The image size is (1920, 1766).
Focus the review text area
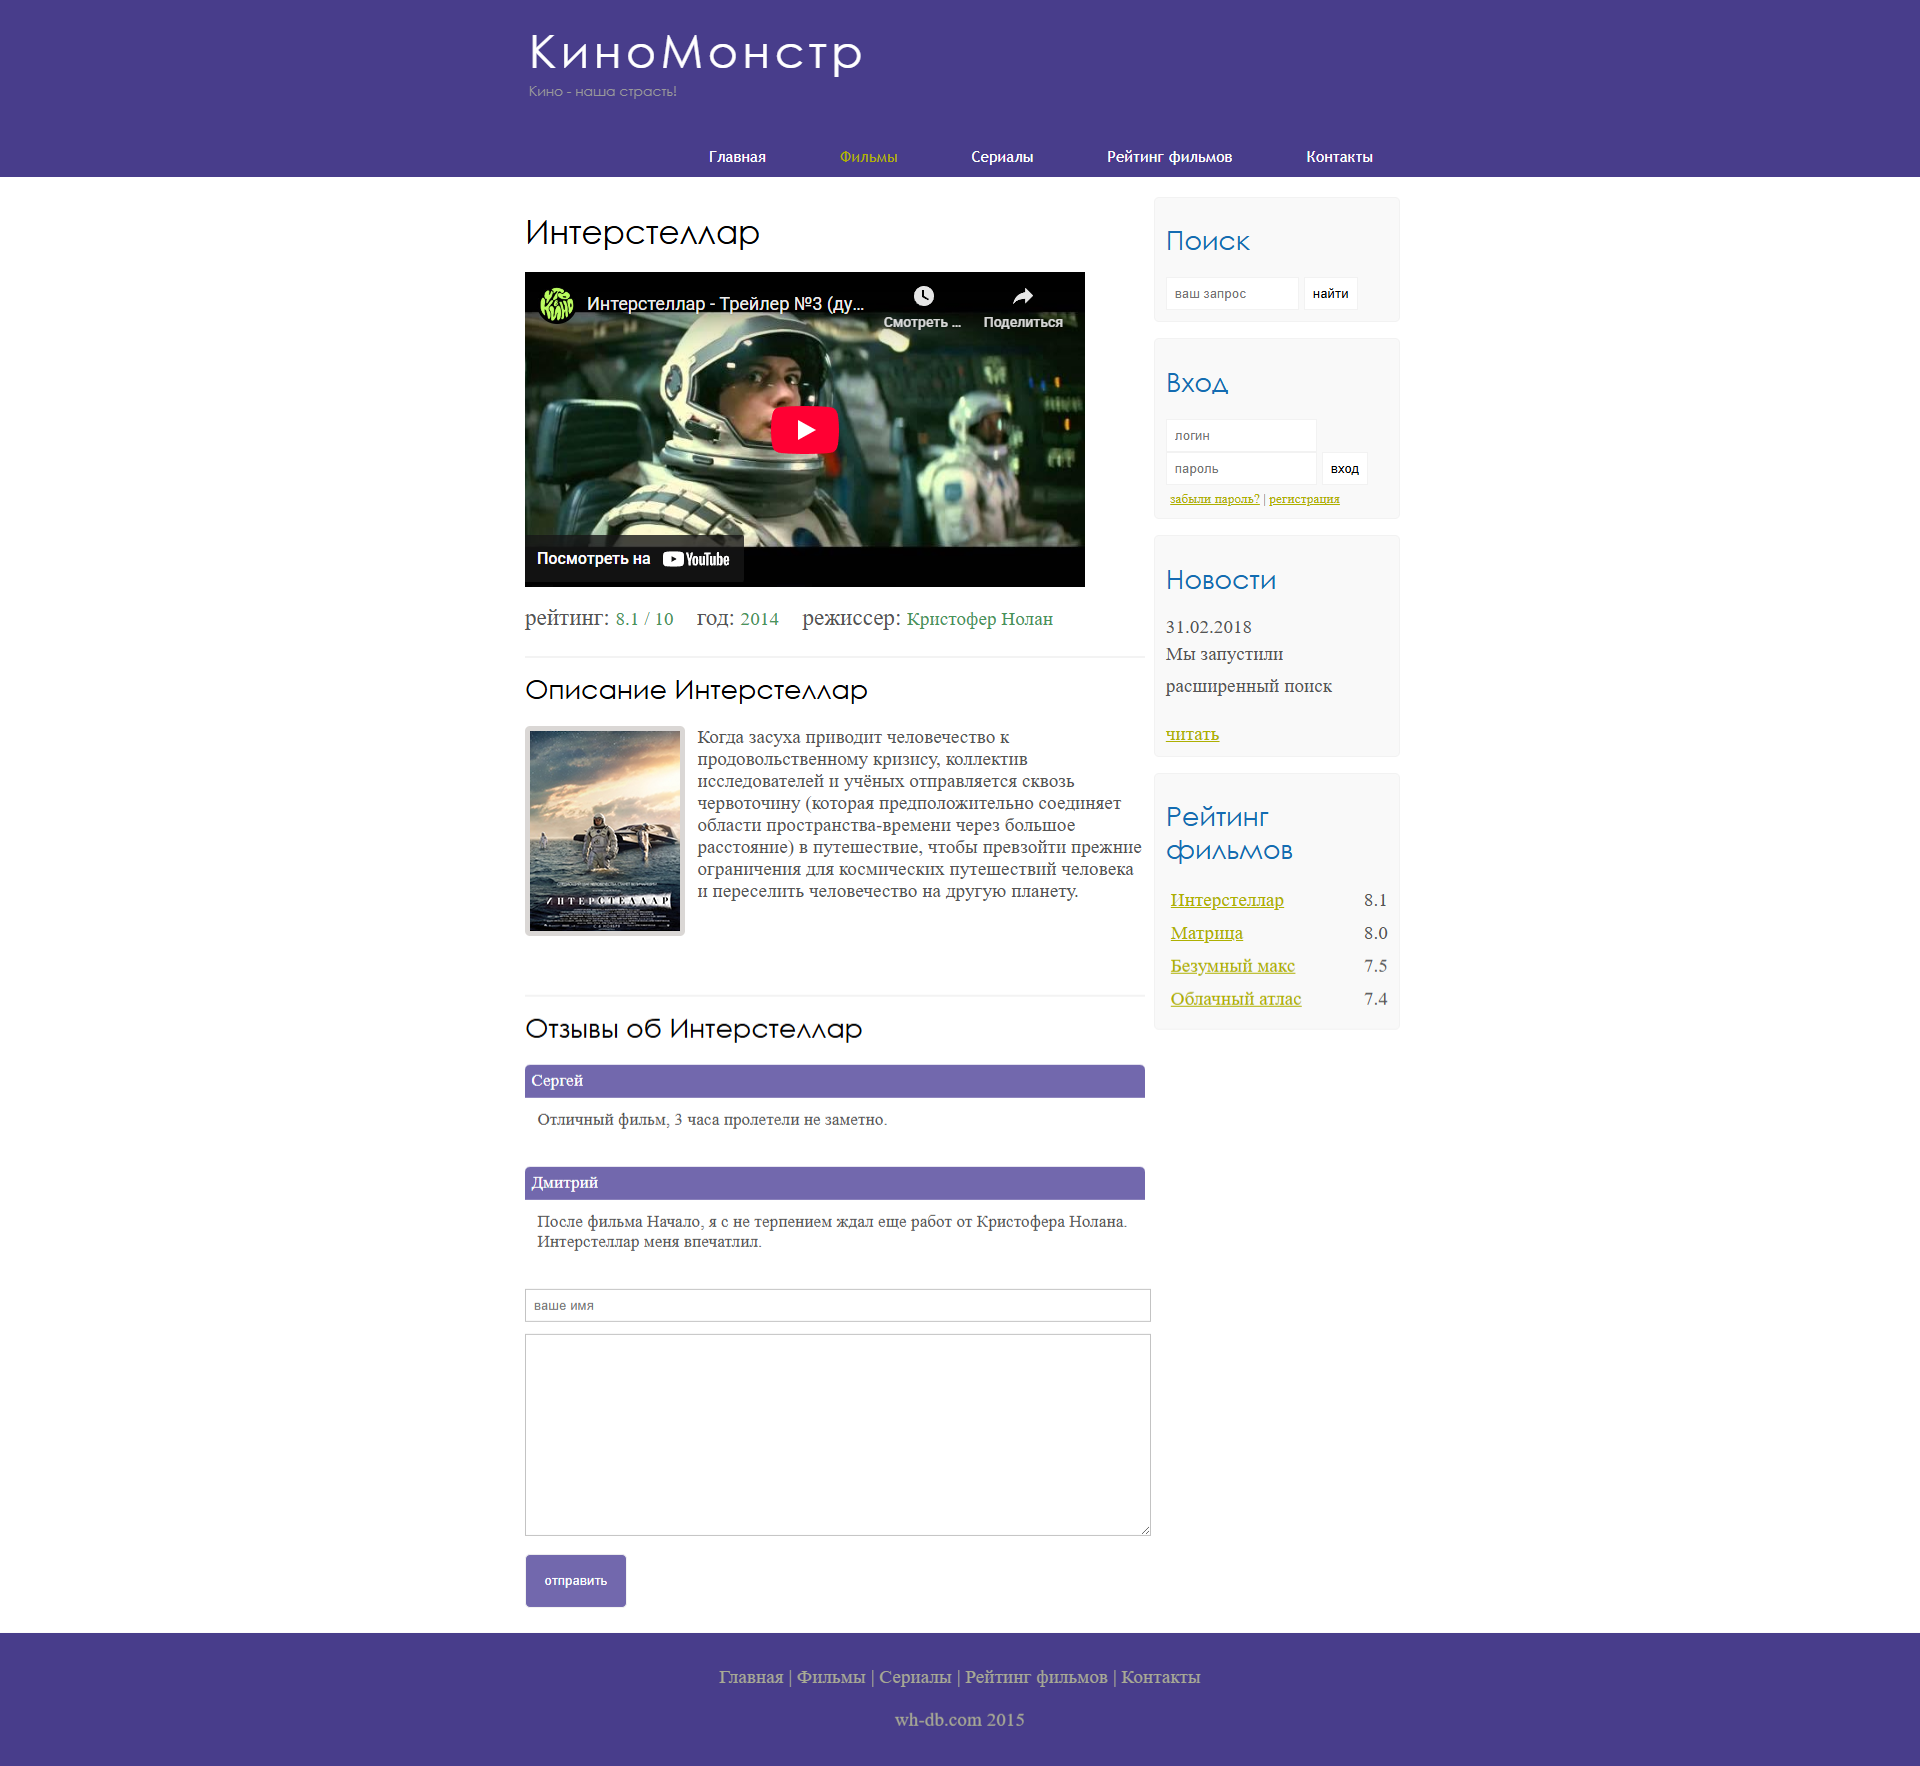[x=837, y=1435]
